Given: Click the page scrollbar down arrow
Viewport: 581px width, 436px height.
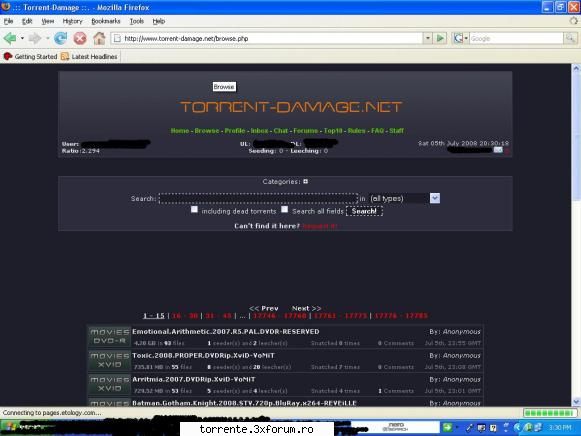Looking at the screenshot, I should point(576,402).
